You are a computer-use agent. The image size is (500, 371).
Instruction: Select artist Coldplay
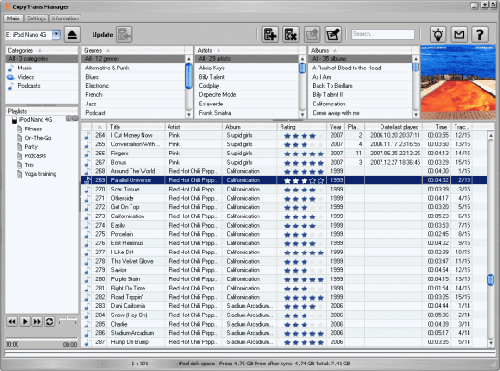[x=247, y=86]
